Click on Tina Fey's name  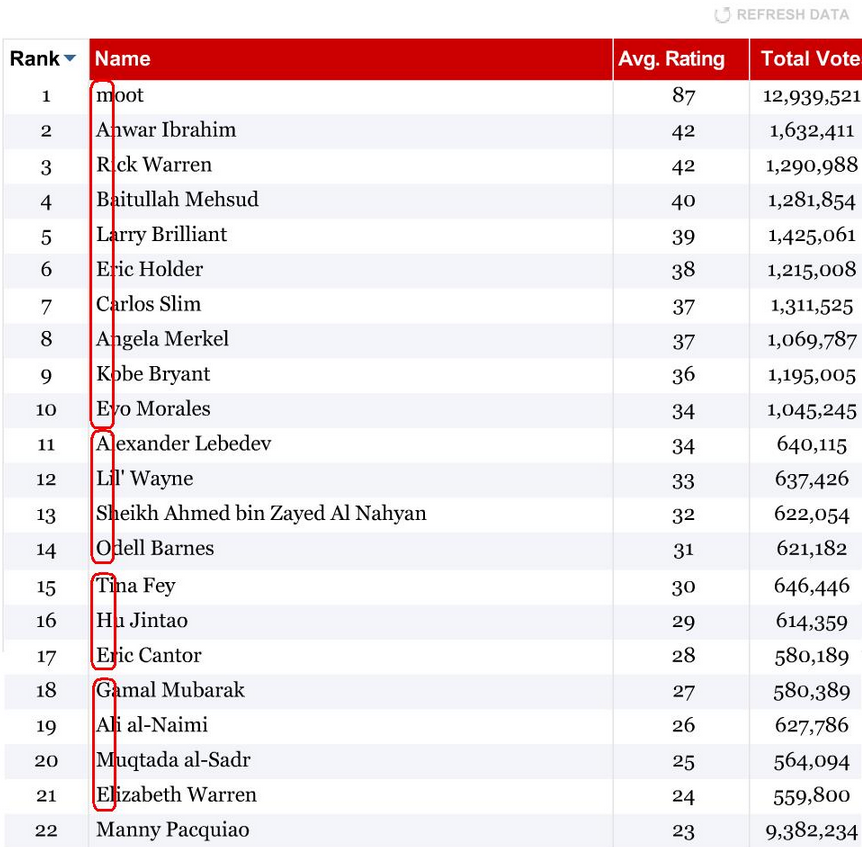click(136, 586)
